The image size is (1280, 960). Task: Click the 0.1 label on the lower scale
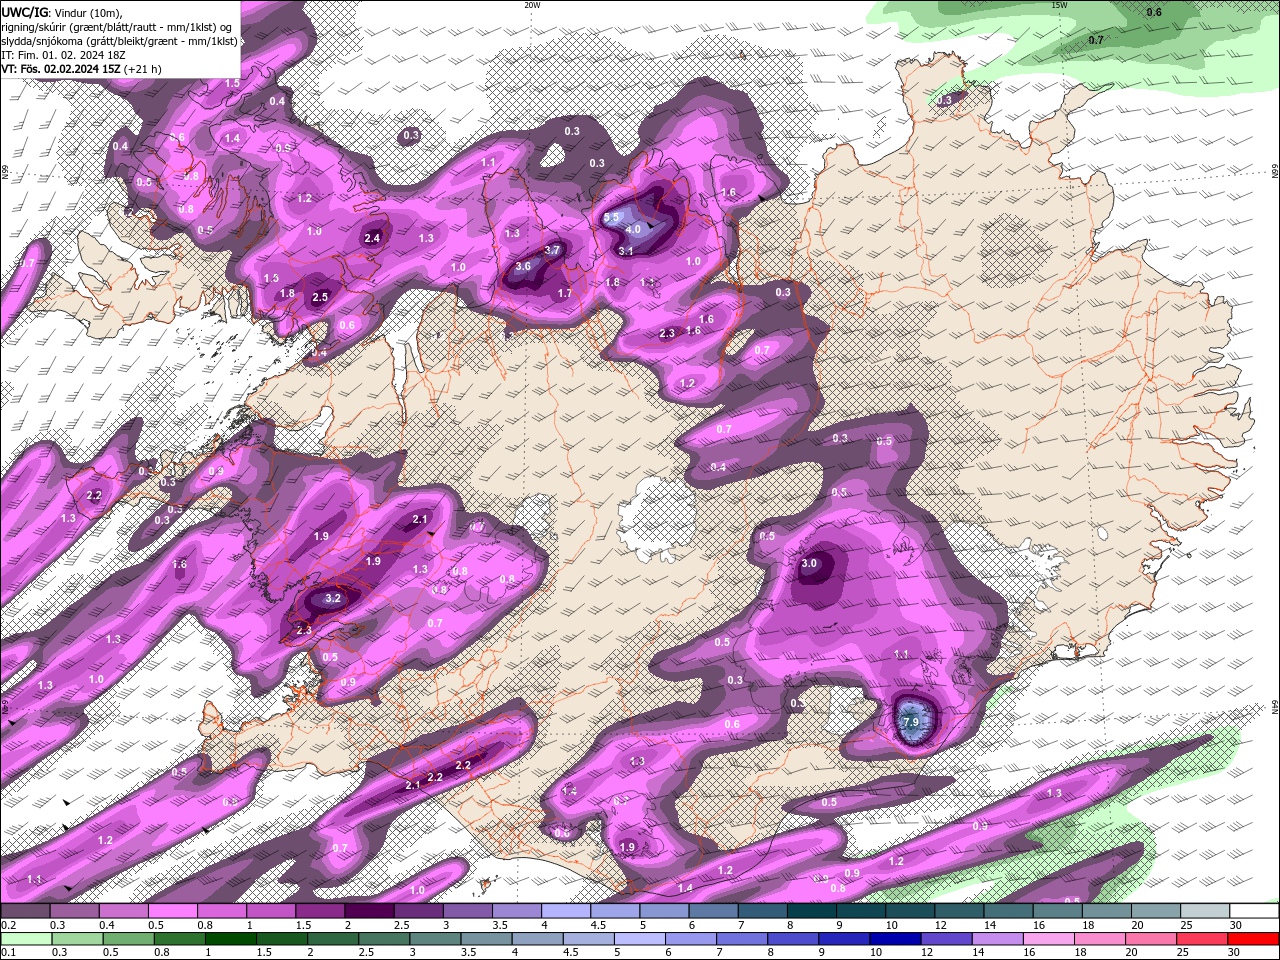[x=8, y=953]
